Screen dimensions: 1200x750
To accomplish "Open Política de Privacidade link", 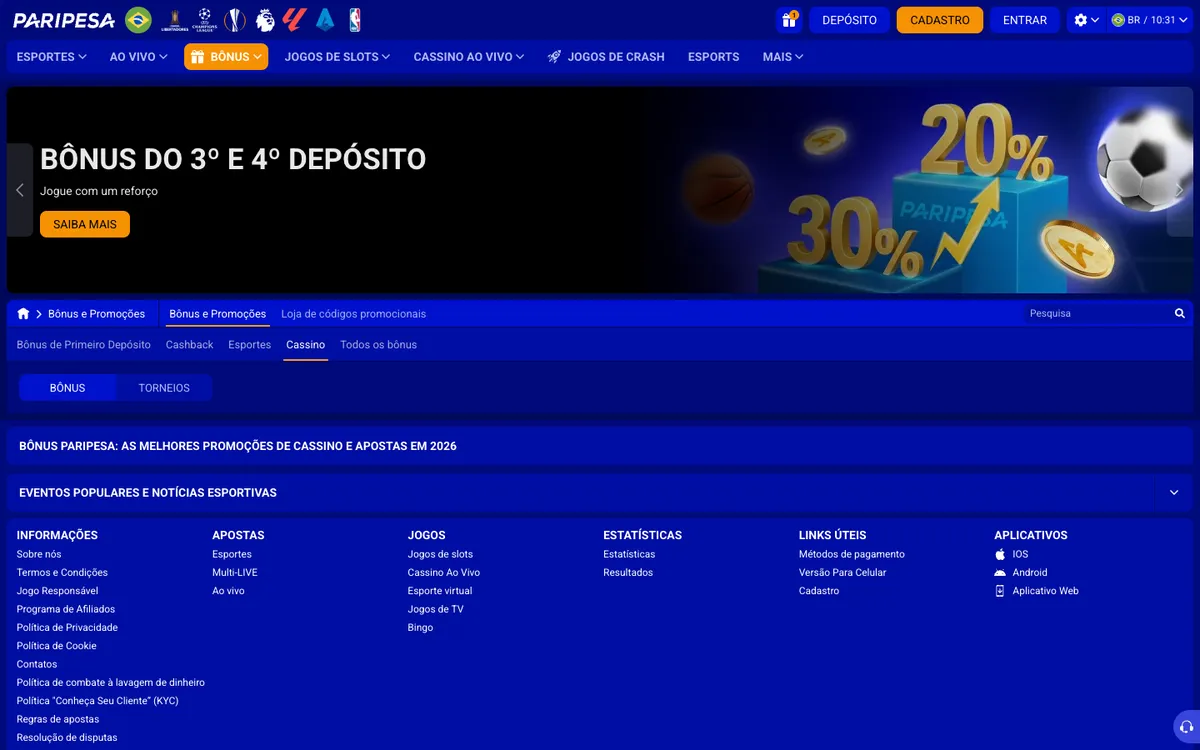I will pyautogui.click(x=67, y=628).
